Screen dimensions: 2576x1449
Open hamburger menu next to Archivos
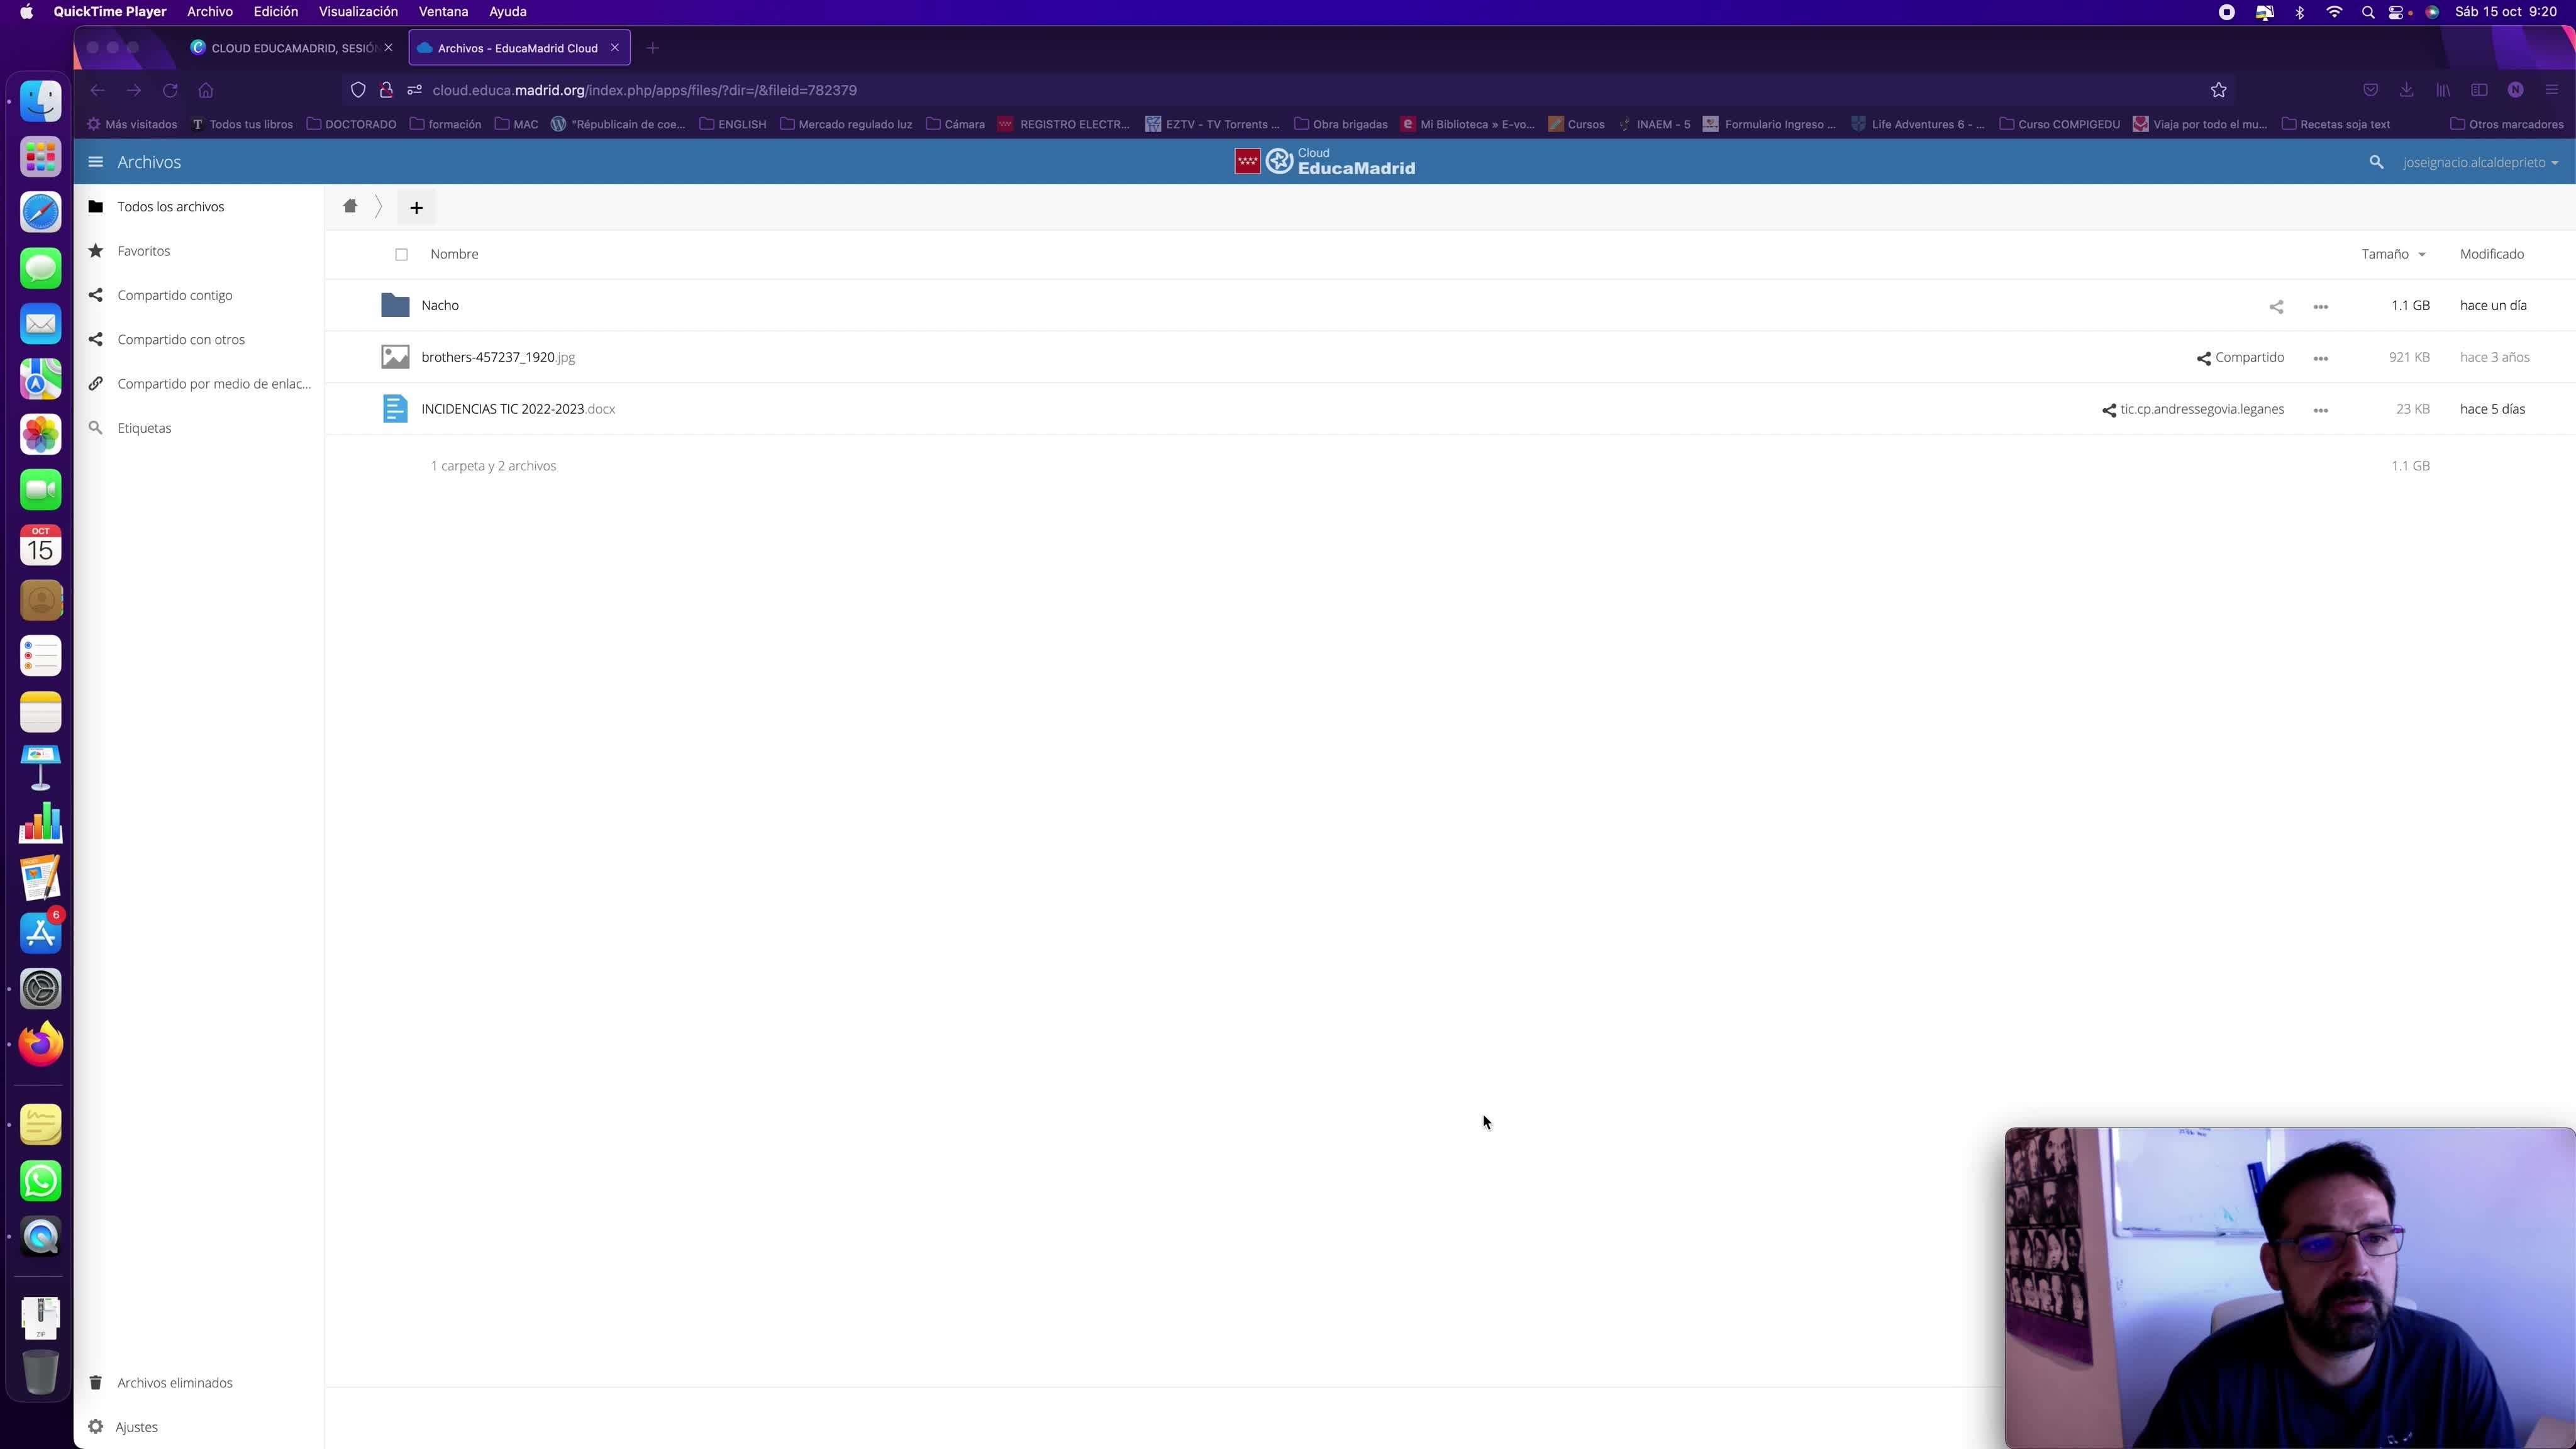(95, 162)
